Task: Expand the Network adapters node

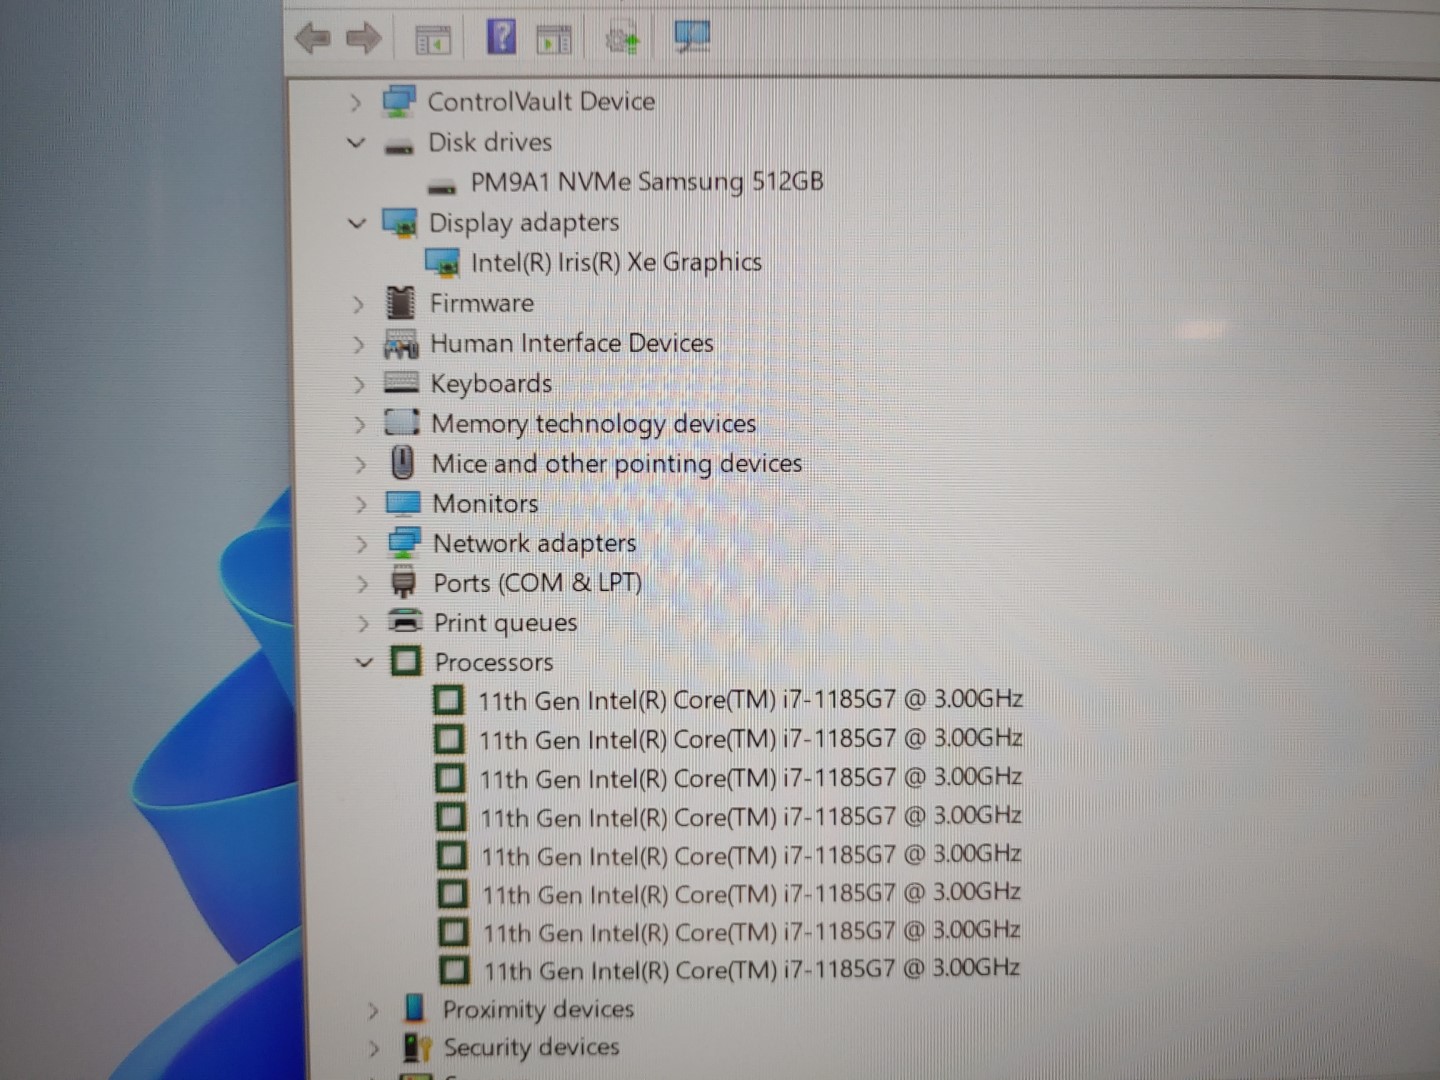Action: [362, 543]
